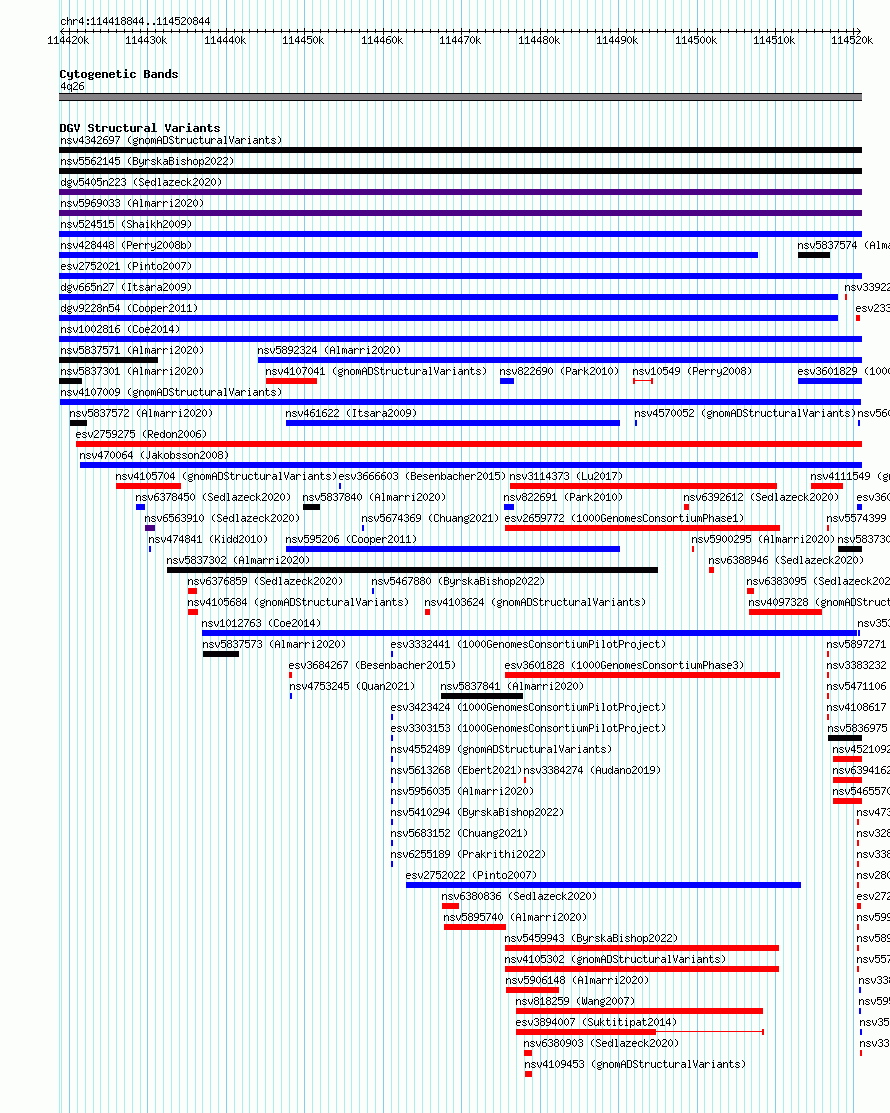Click esv2752021 (Pinto2007) label
This screenshot has width=890, height=1113.
(x=126, y=266)
